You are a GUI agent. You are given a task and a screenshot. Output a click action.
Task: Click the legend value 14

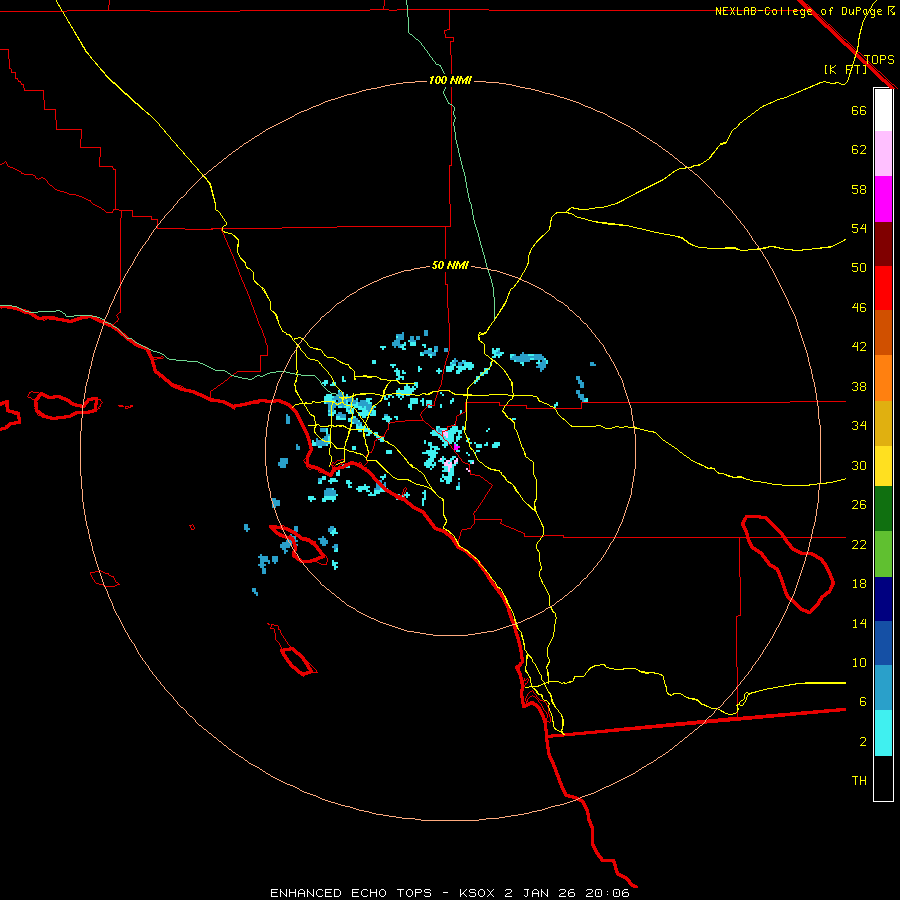coord(859,623)
